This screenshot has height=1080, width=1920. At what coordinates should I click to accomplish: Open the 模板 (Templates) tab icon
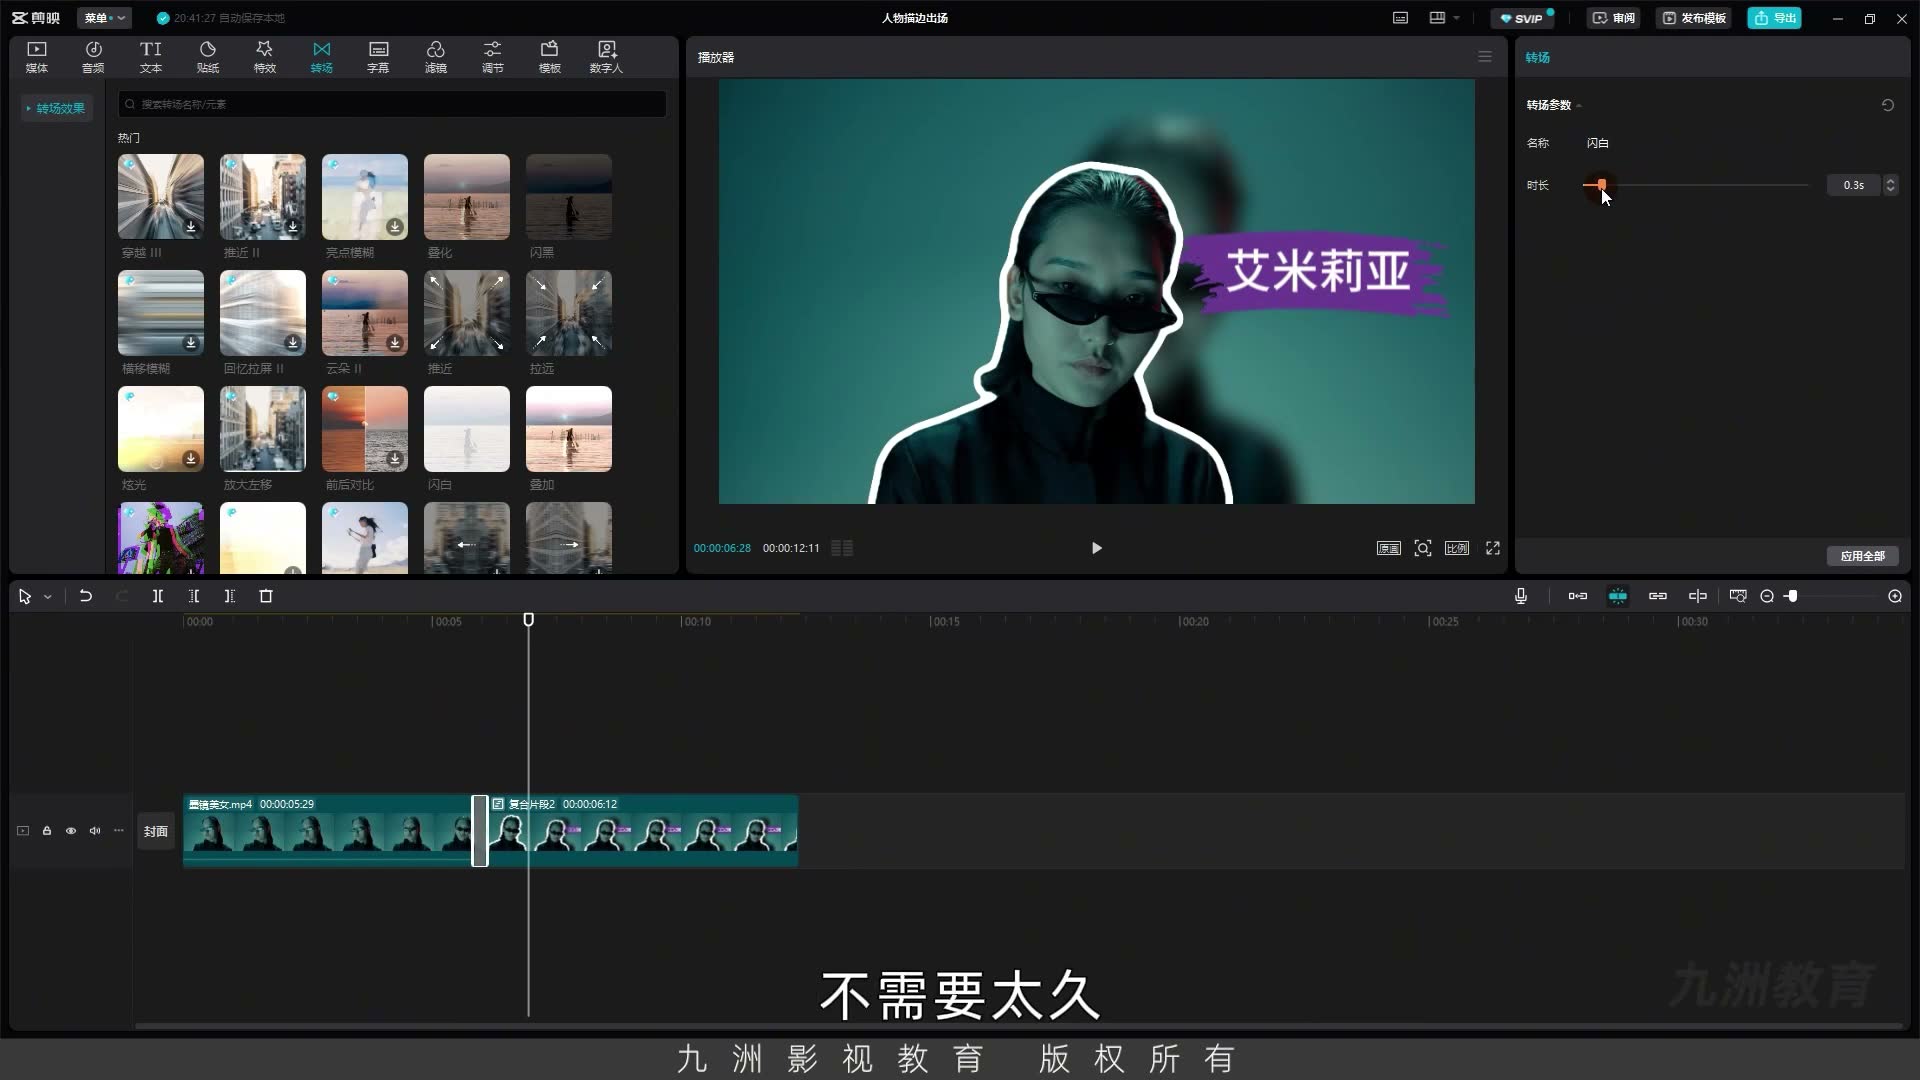point(550,57)
